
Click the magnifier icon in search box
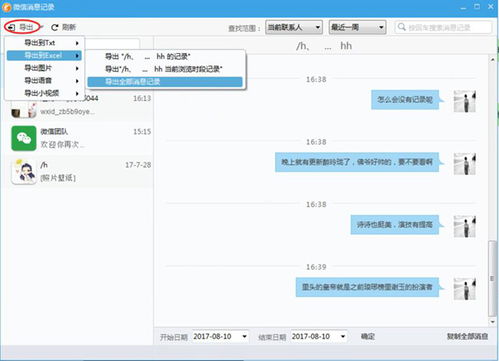tap(402, 27)
